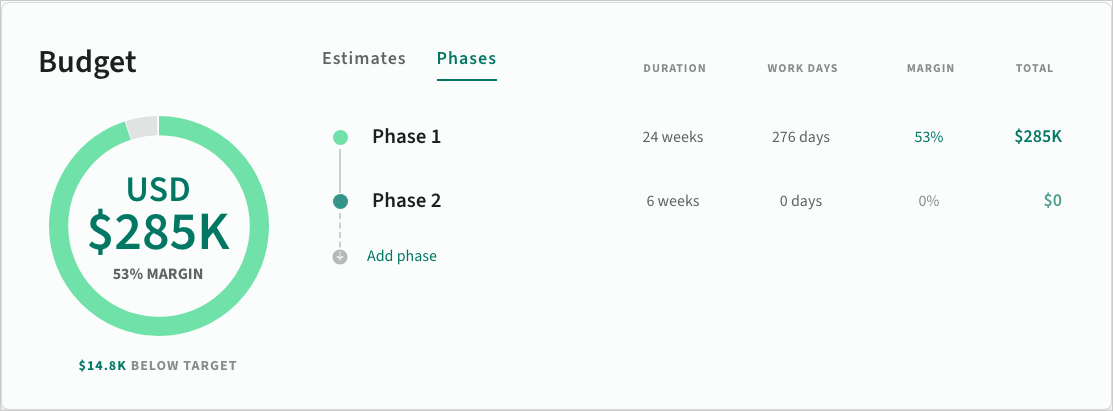Screen dimensions: 1113x411
Task: Click the Phase 2 dark teal dot
Action: 340,201
